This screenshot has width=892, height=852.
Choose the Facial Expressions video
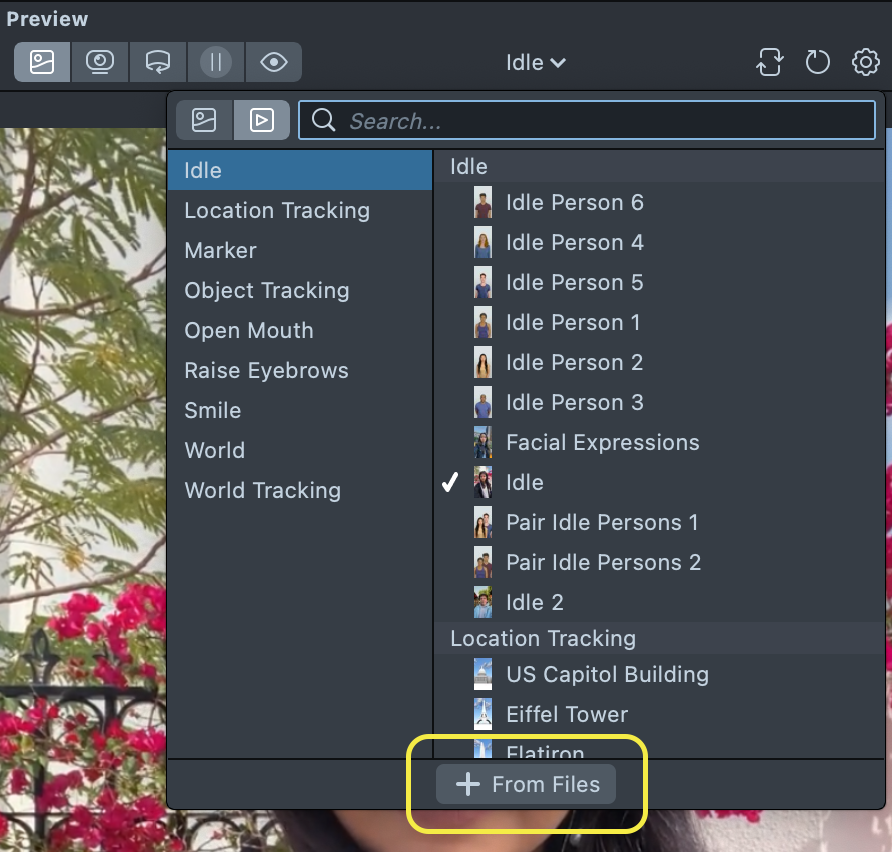602,443
